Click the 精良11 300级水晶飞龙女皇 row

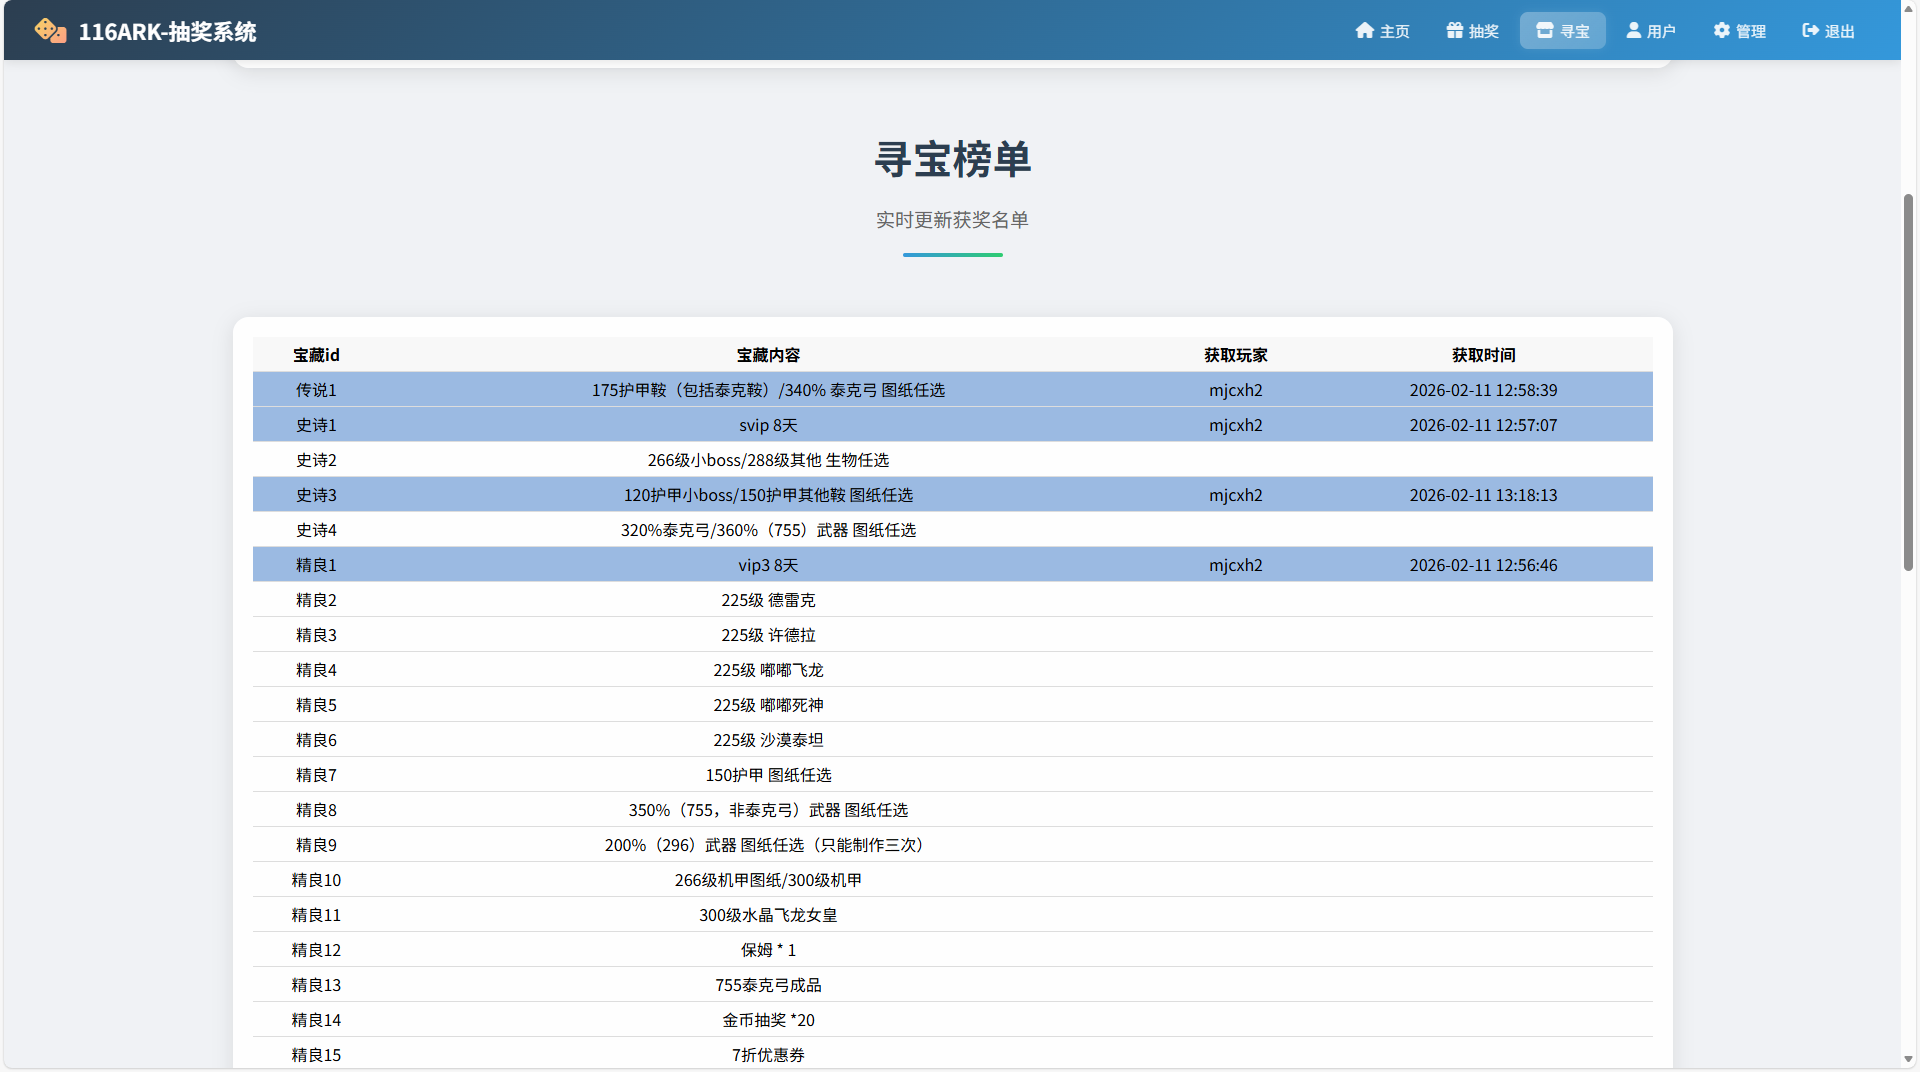768,915
